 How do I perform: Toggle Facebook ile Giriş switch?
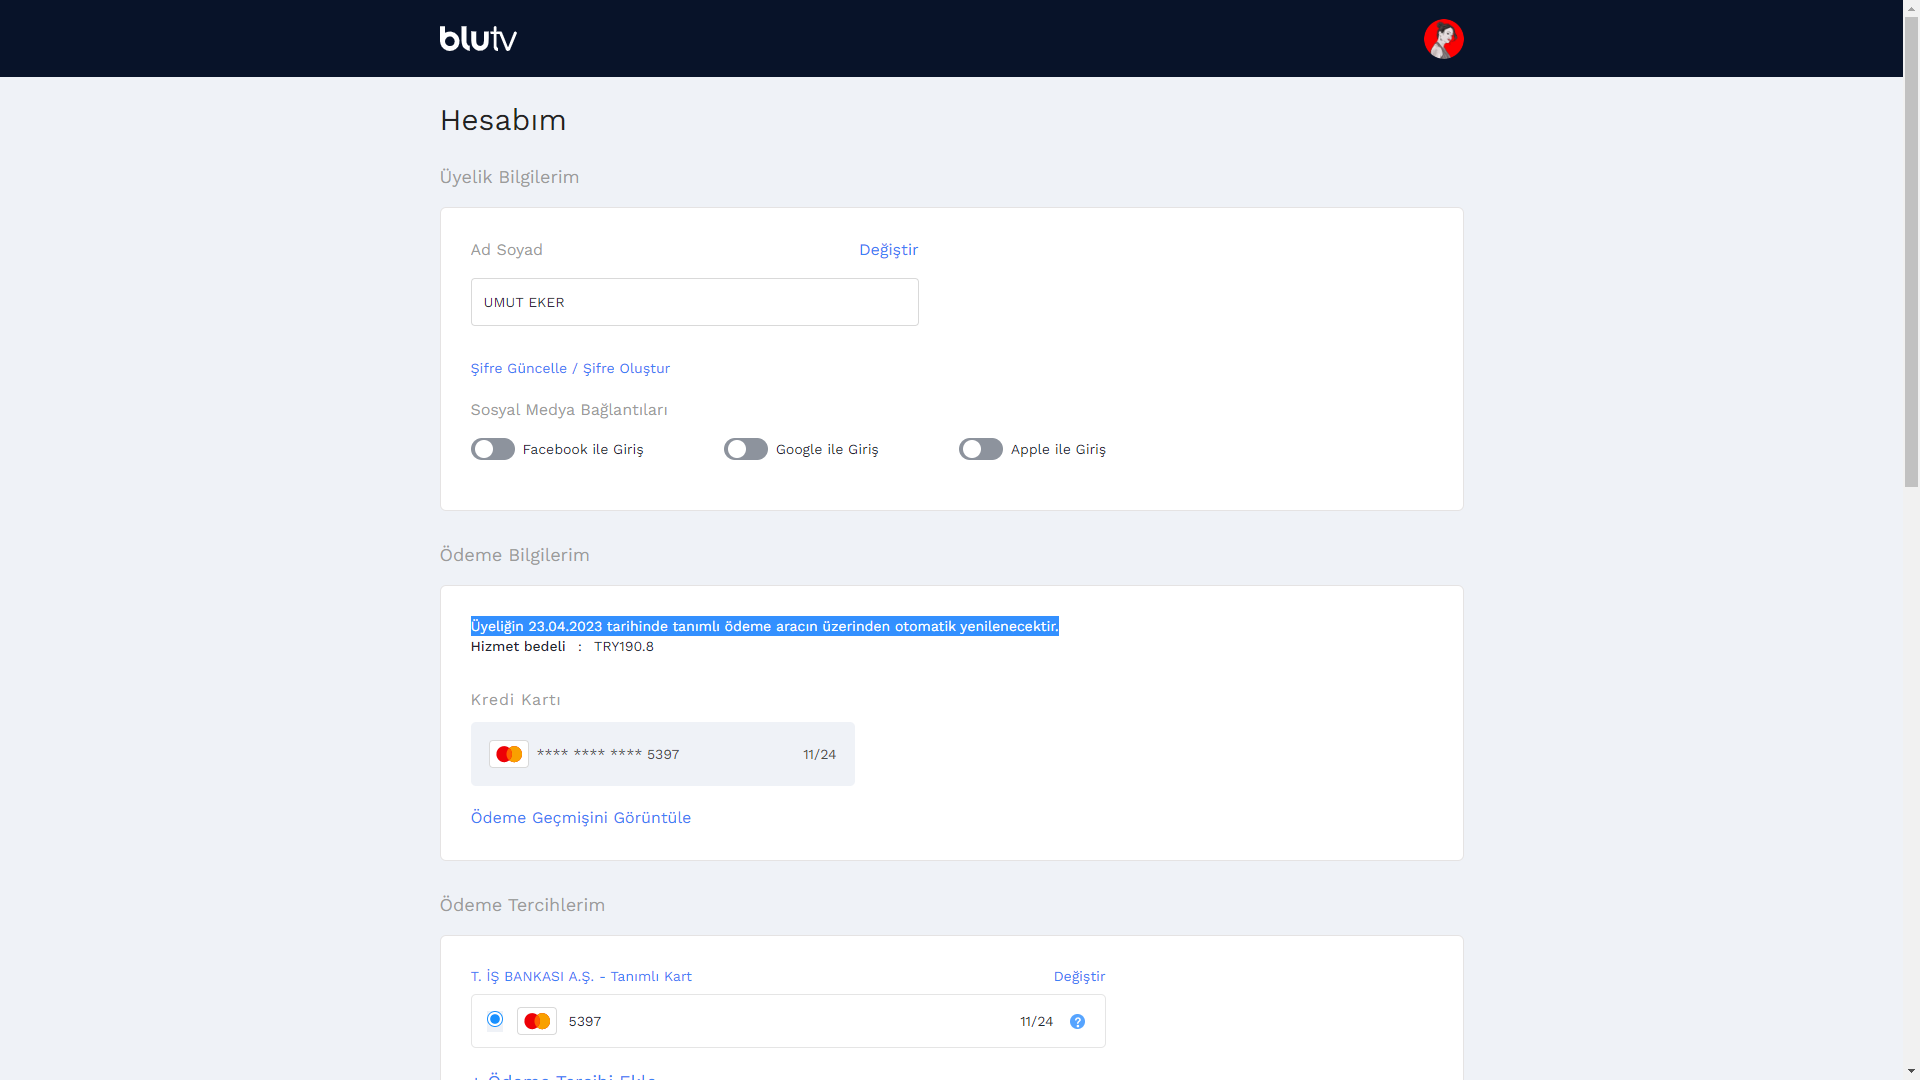(x=492, y=449)
